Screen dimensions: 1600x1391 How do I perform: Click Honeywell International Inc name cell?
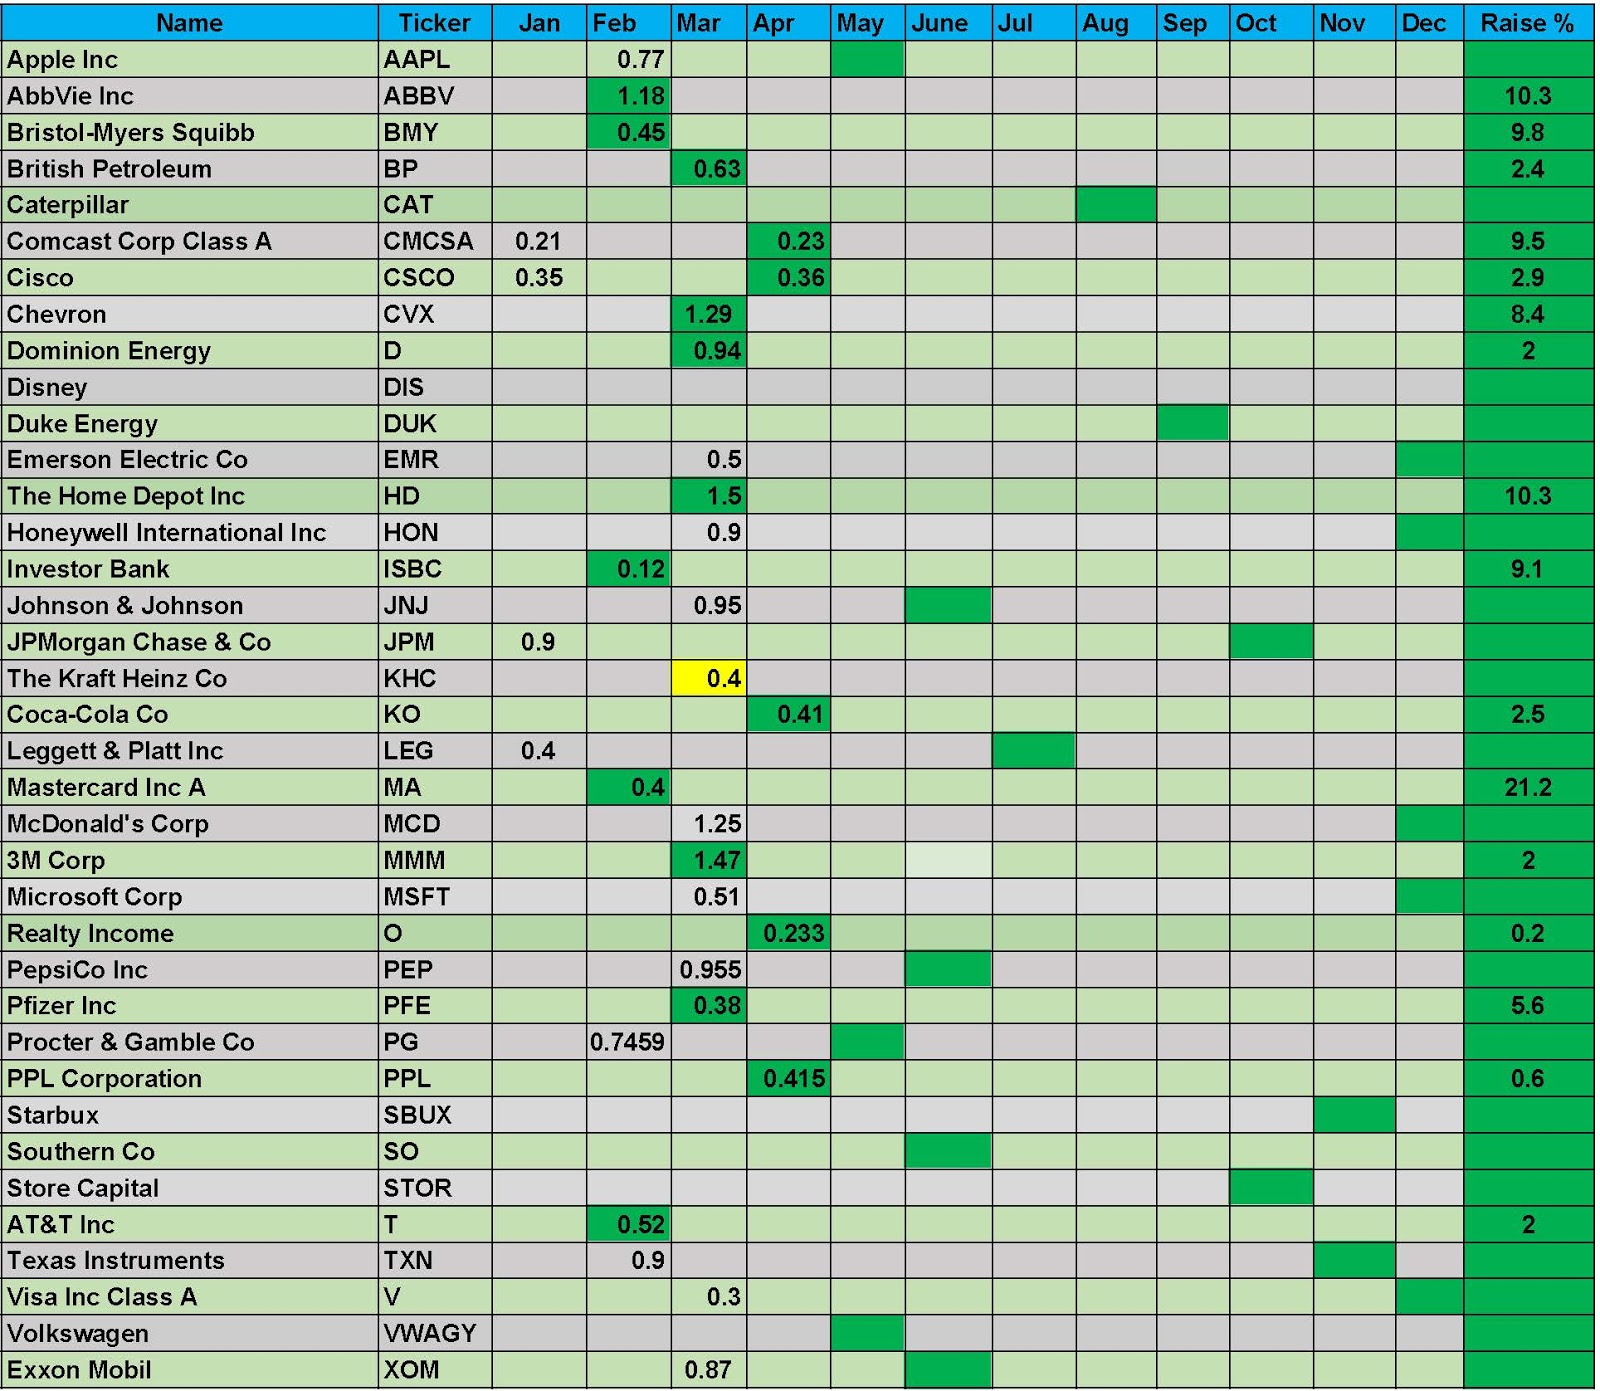[x=190, y=532]
